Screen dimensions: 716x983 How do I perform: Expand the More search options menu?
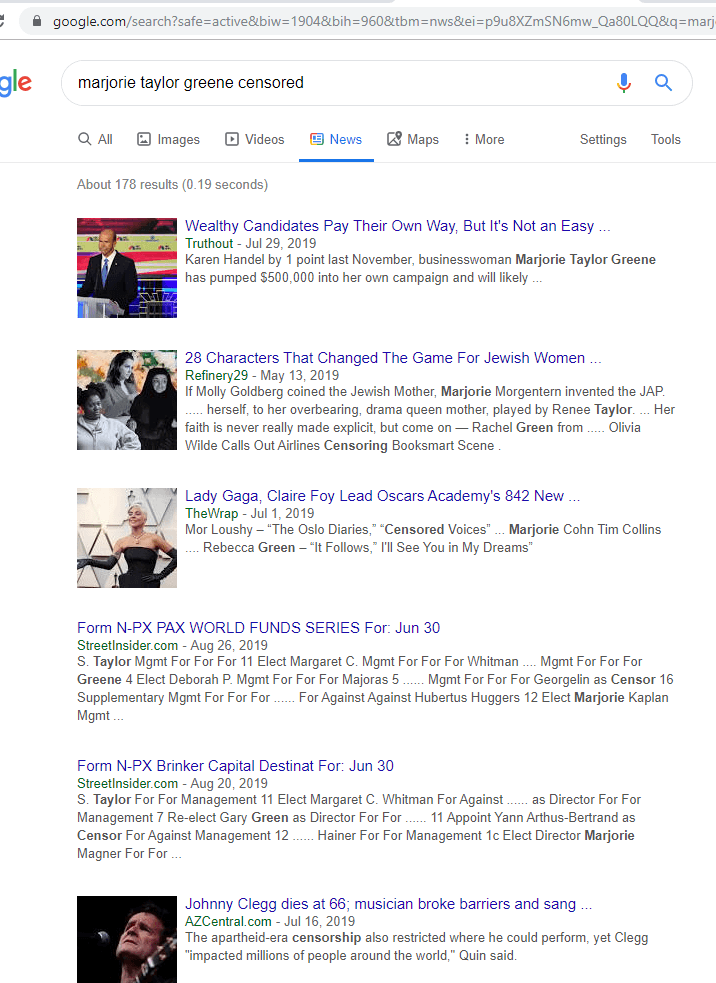tap(483, 140)
